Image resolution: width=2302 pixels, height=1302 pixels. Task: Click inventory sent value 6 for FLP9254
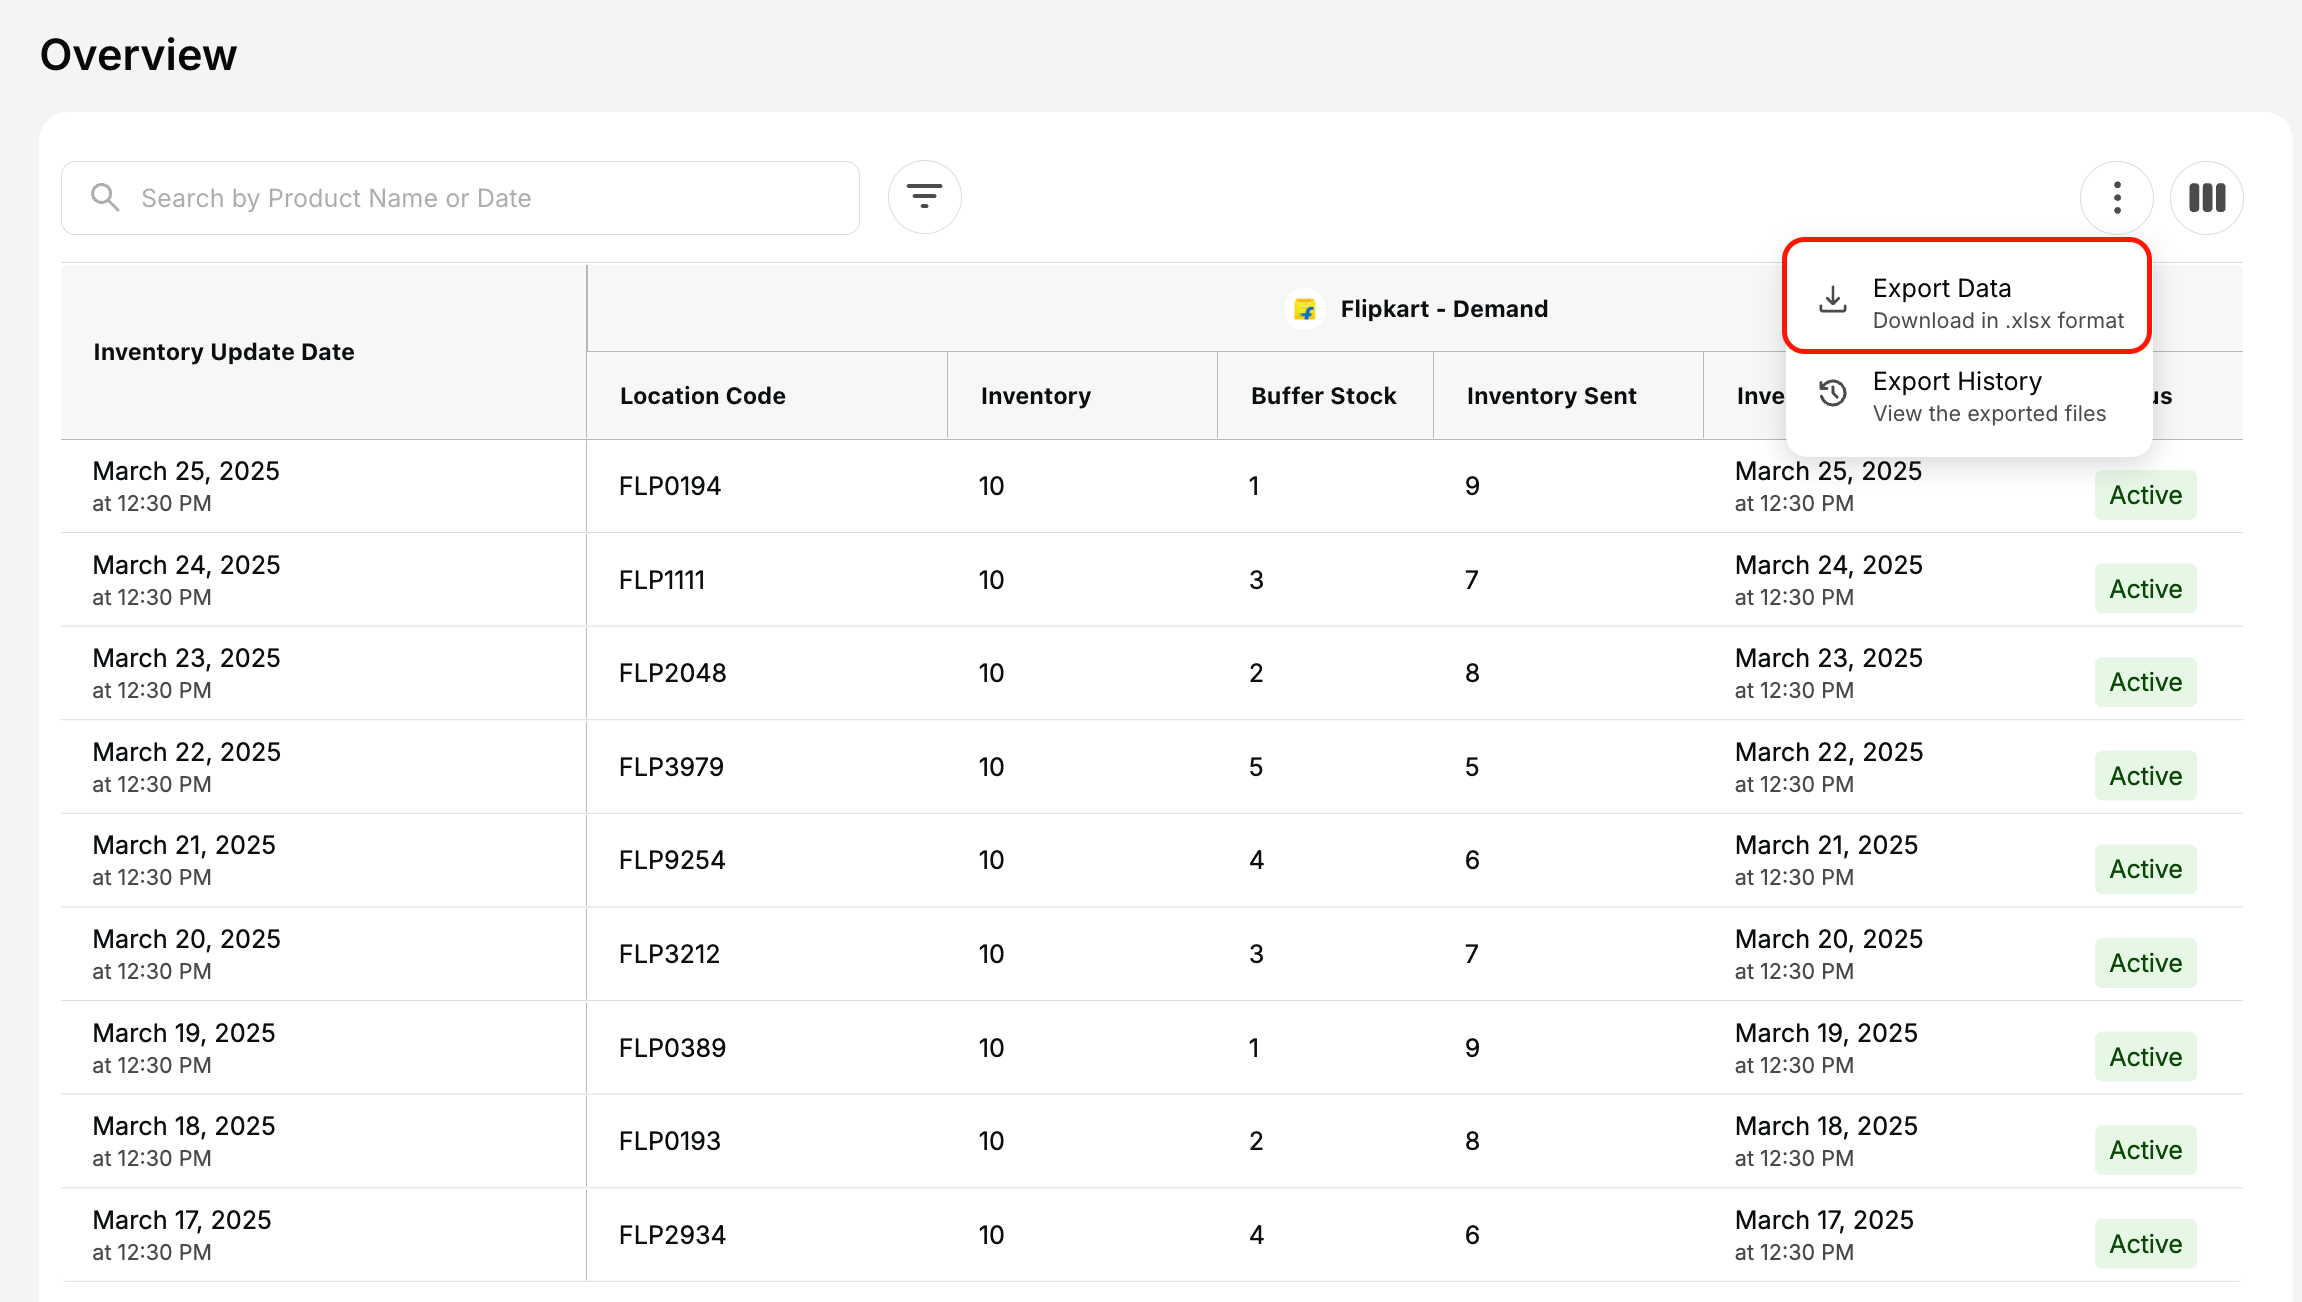click(x=1472, y=860)
